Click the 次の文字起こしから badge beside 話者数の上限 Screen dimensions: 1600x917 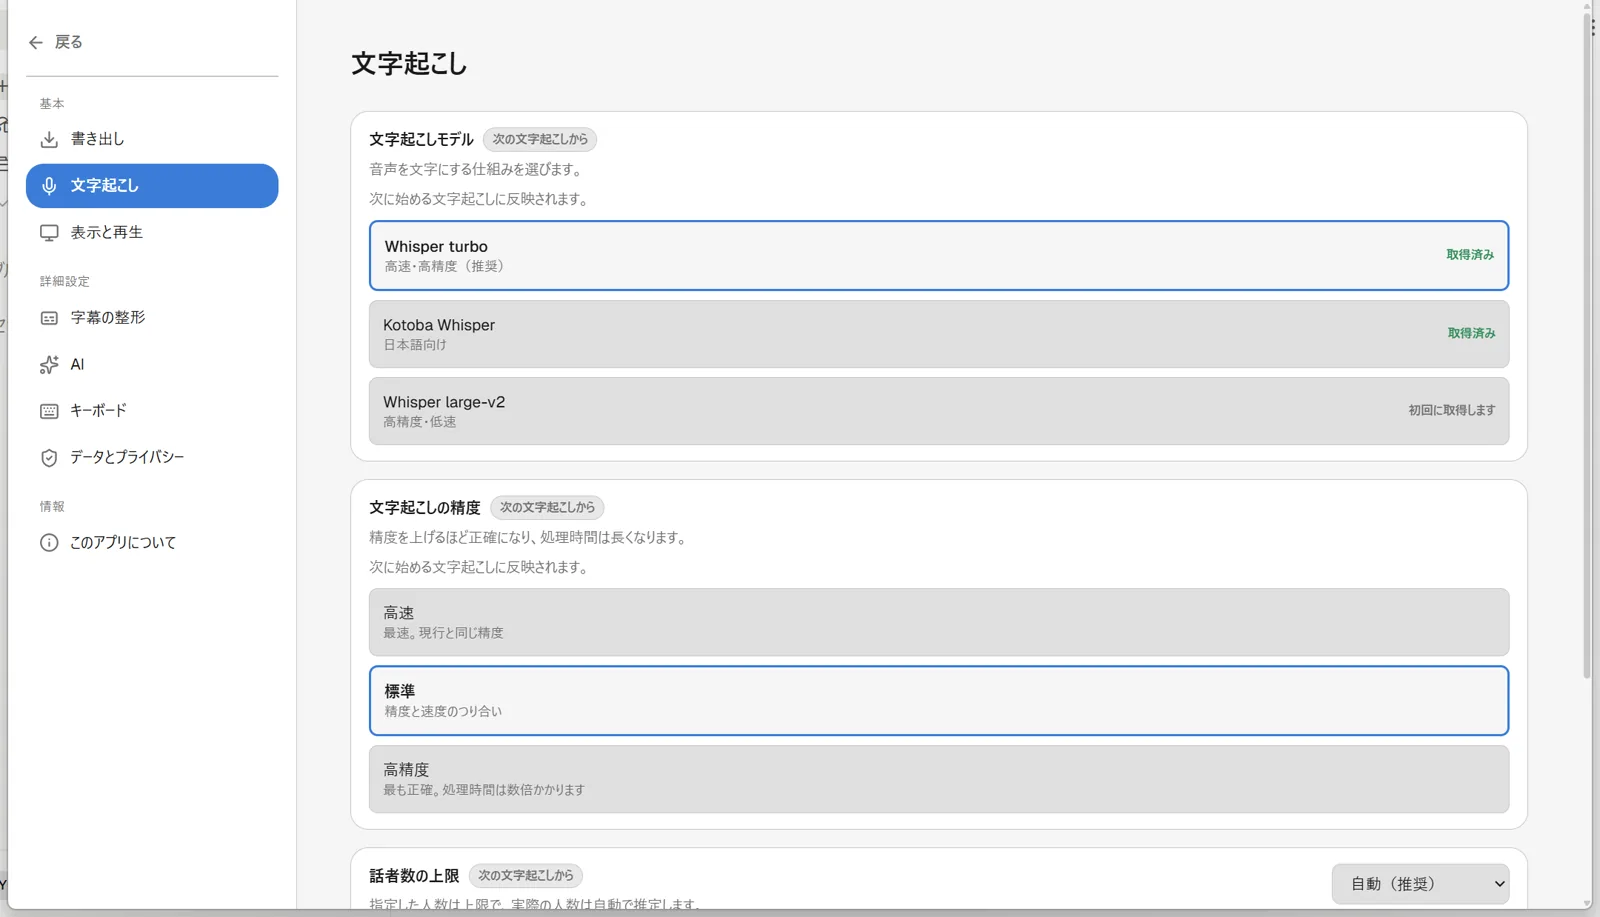tap(525, 875)
